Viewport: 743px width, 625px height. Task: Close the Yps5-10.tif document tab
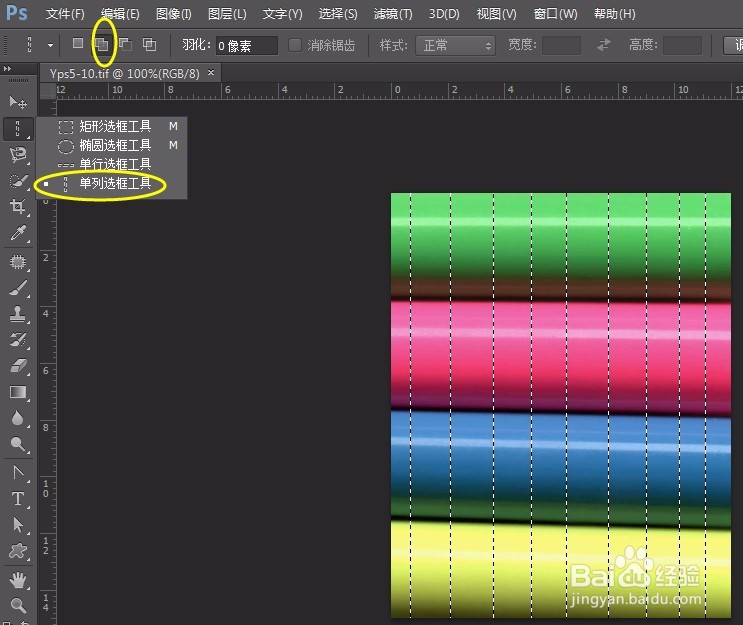pyautogui.click(x=211, y=72)
